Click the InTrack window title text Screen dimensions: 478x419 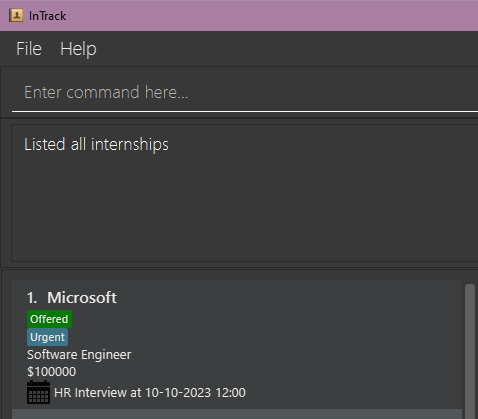tap(48, 16)
